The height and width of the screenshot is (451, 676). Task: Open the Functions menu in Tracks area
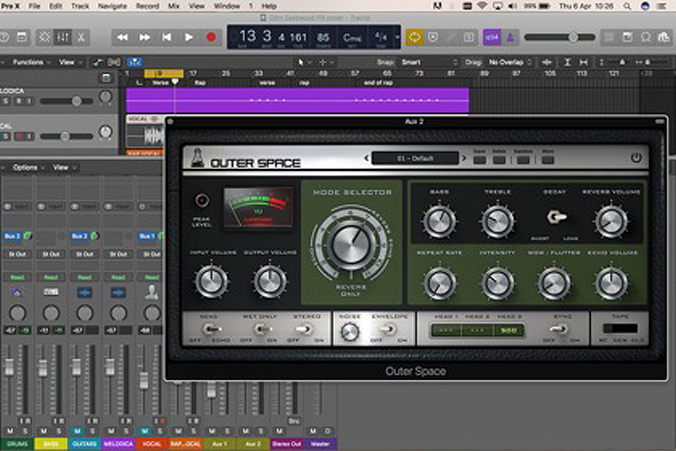pos(31,63)
